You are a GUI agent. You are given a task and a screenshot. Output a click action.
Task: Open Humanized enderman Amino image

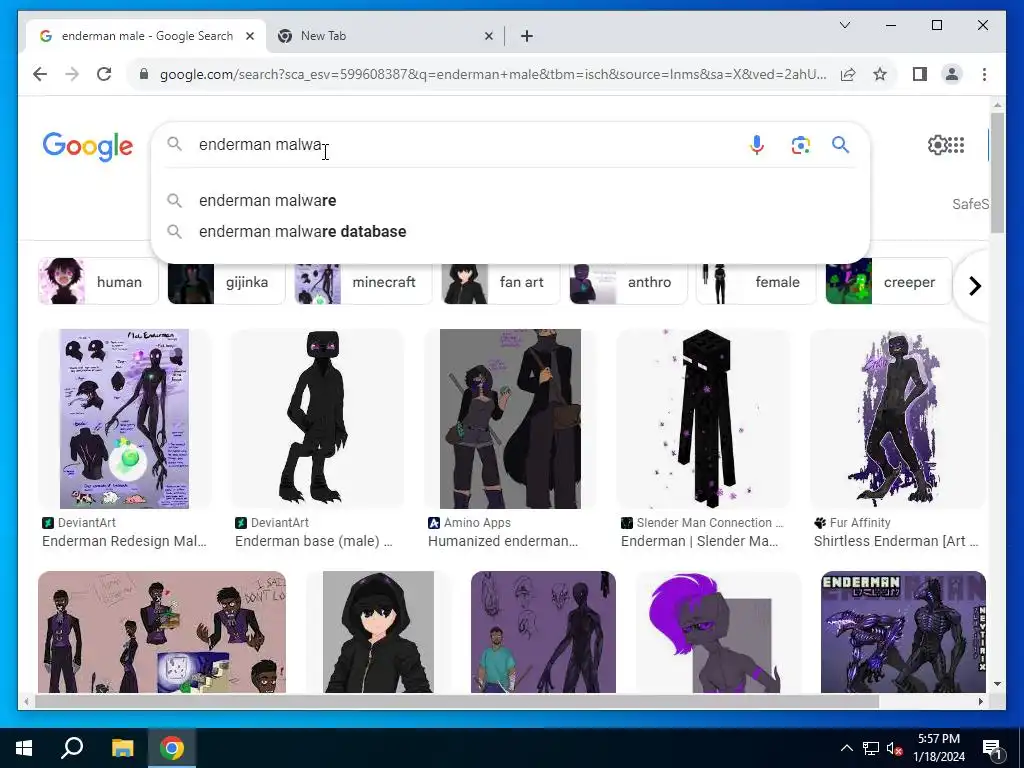[510, 419]
